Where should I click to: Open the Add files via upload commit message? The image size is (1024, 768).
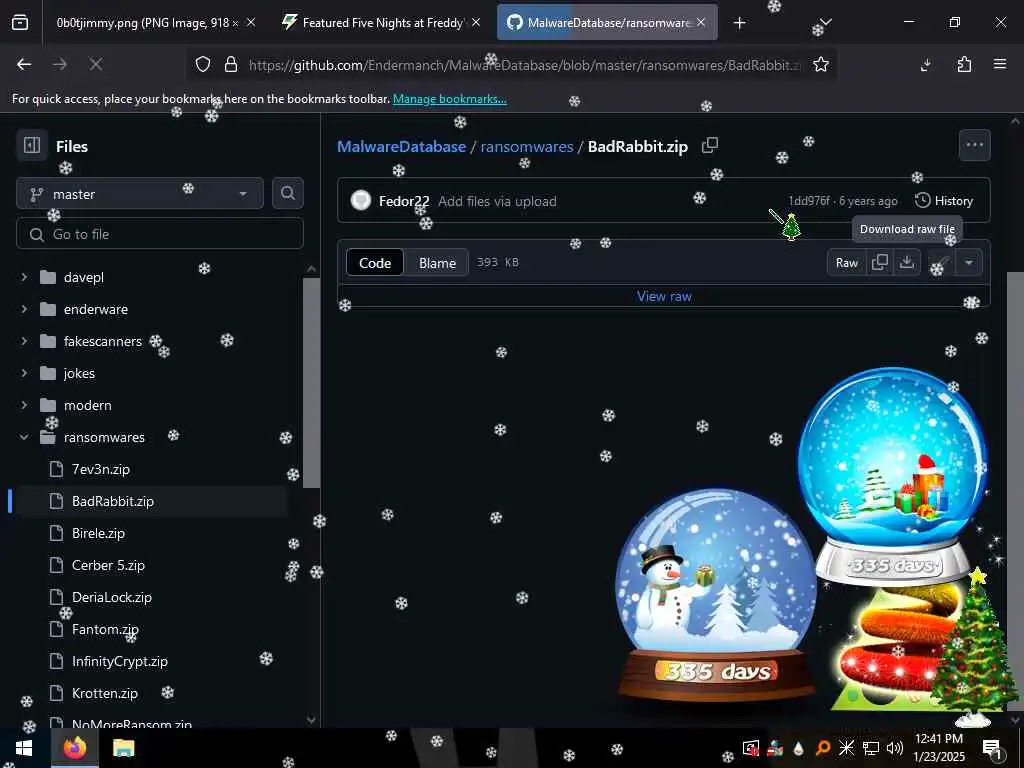click(x=497, y=201)
